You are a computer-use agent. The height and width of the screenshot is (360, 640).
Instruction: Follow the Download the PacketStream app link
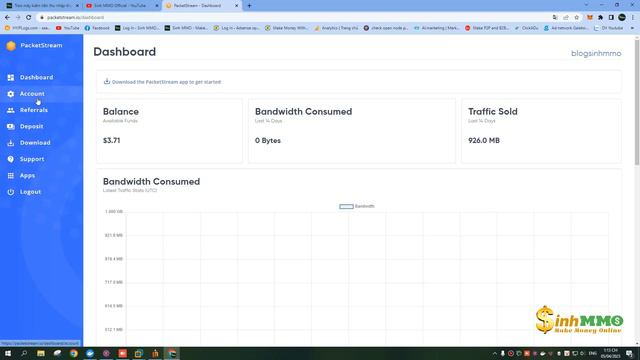(x=166, y=82)
